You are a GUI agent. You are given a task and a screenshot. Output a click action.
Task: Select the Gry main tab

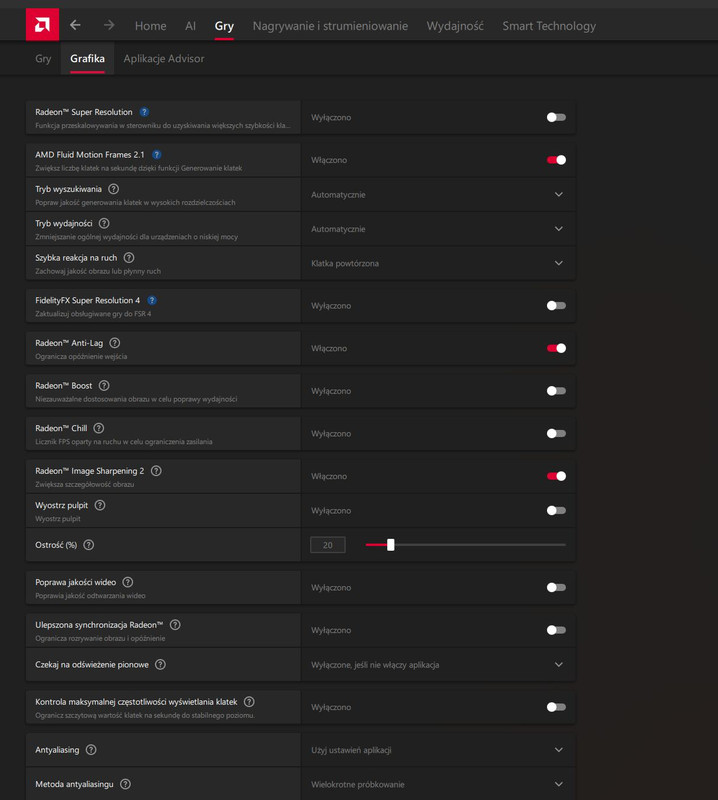click(224, 27)
